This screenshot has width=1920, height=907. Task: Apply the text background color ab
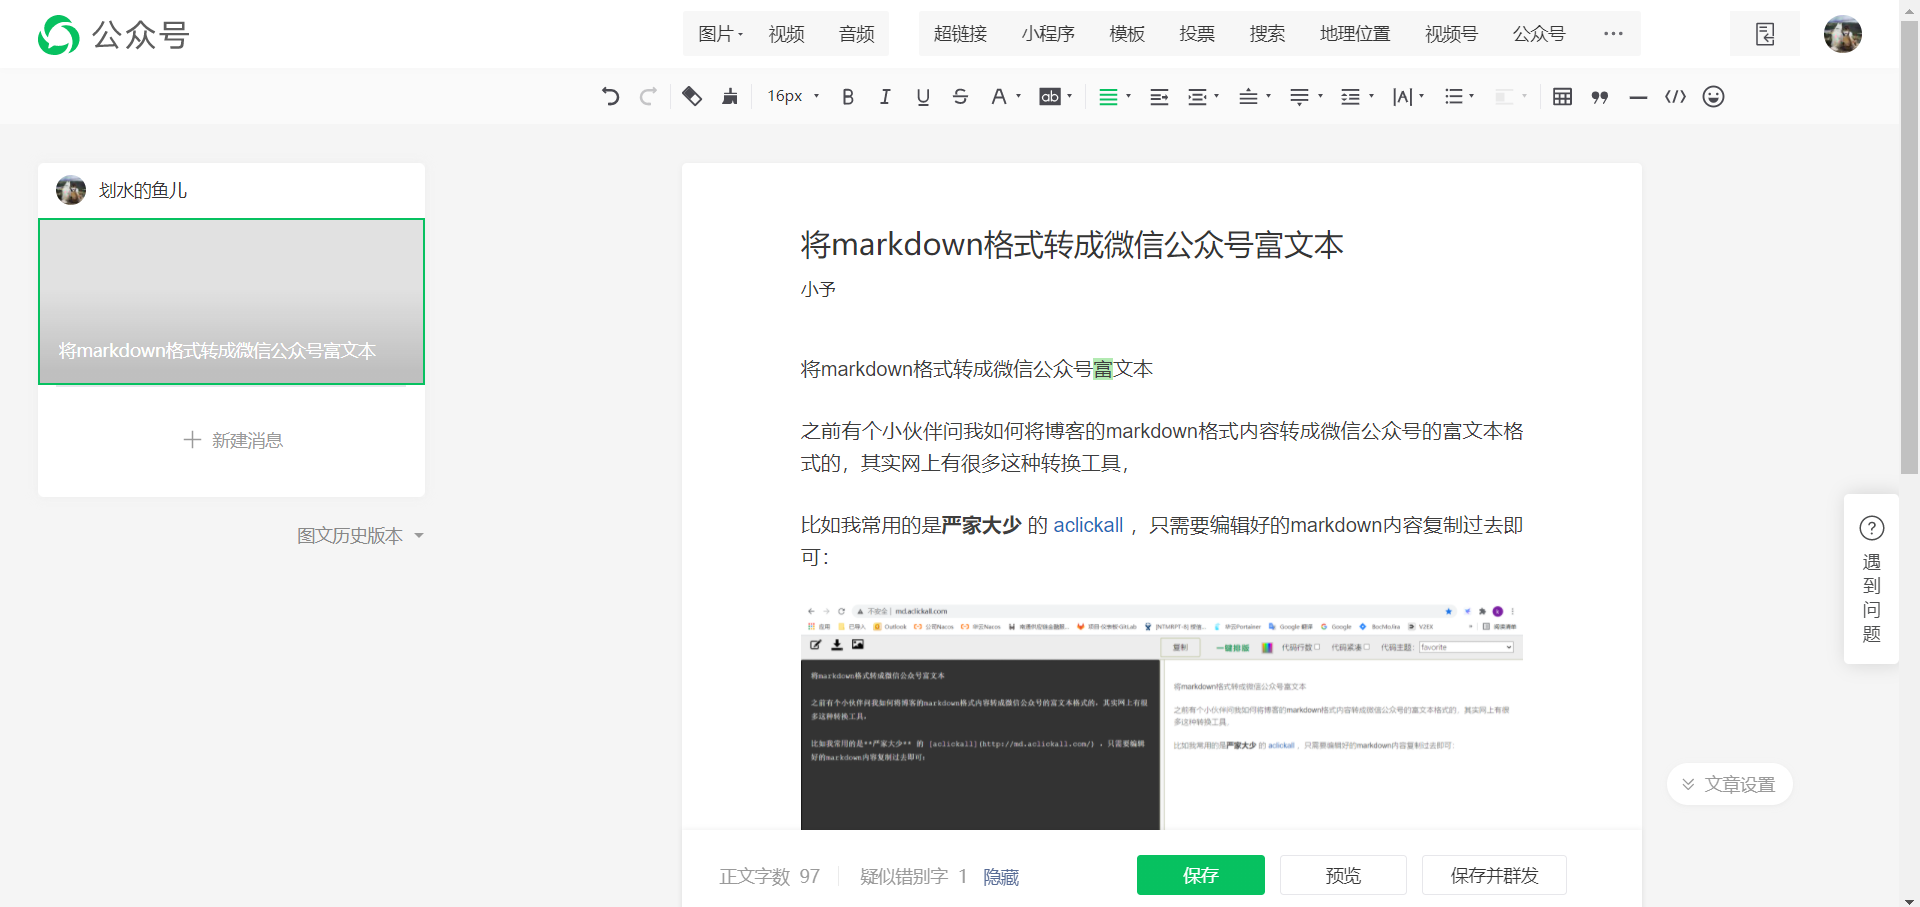1049,96
